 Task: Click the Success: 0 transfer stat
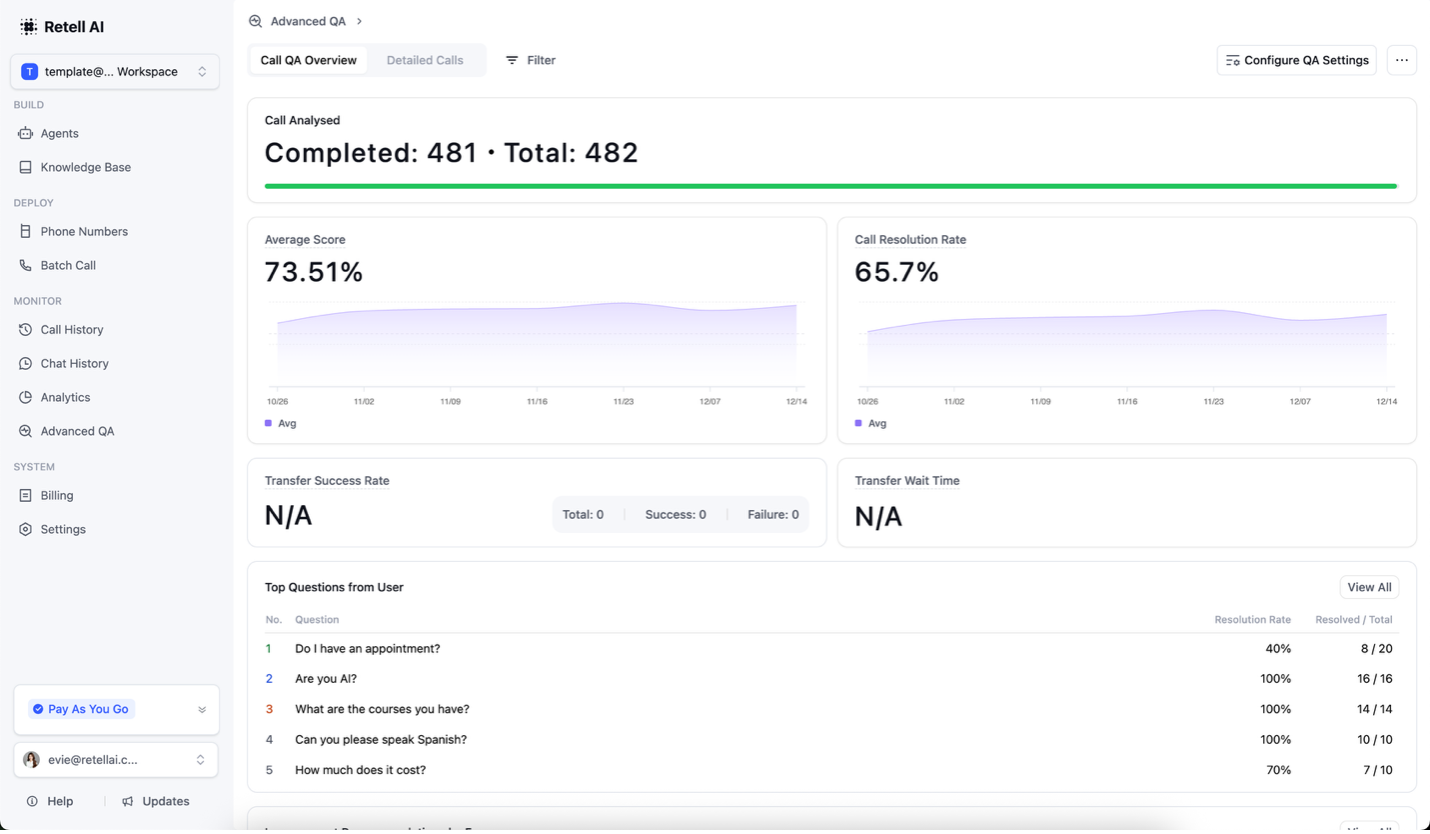(675, 514)
